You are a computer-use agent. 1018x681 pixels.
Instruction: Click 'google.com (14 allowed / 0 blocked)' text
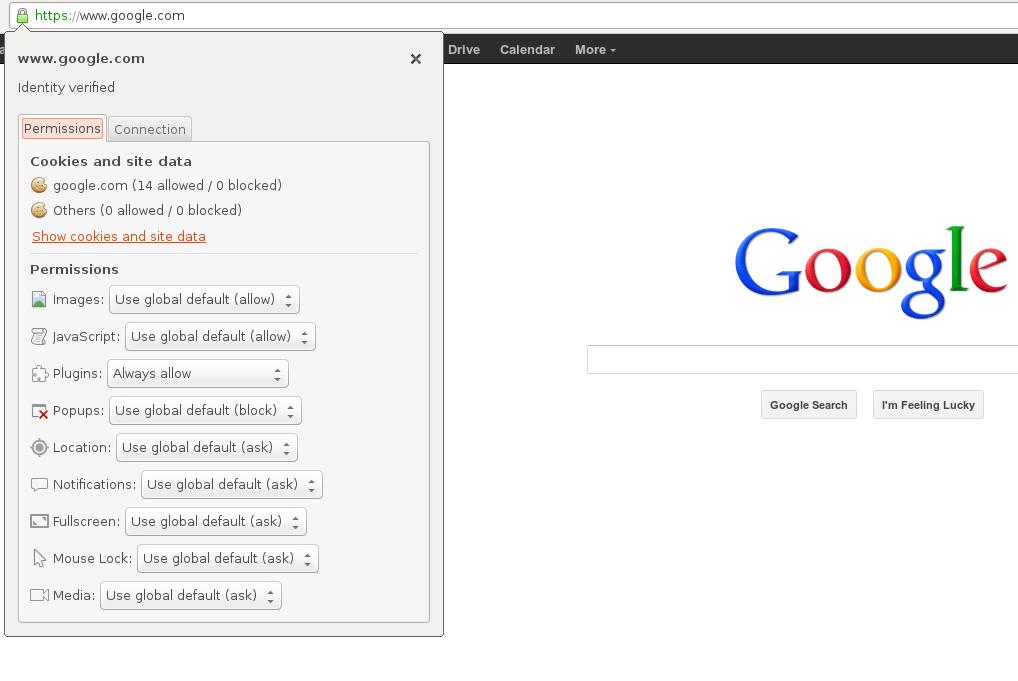[168, 186]
